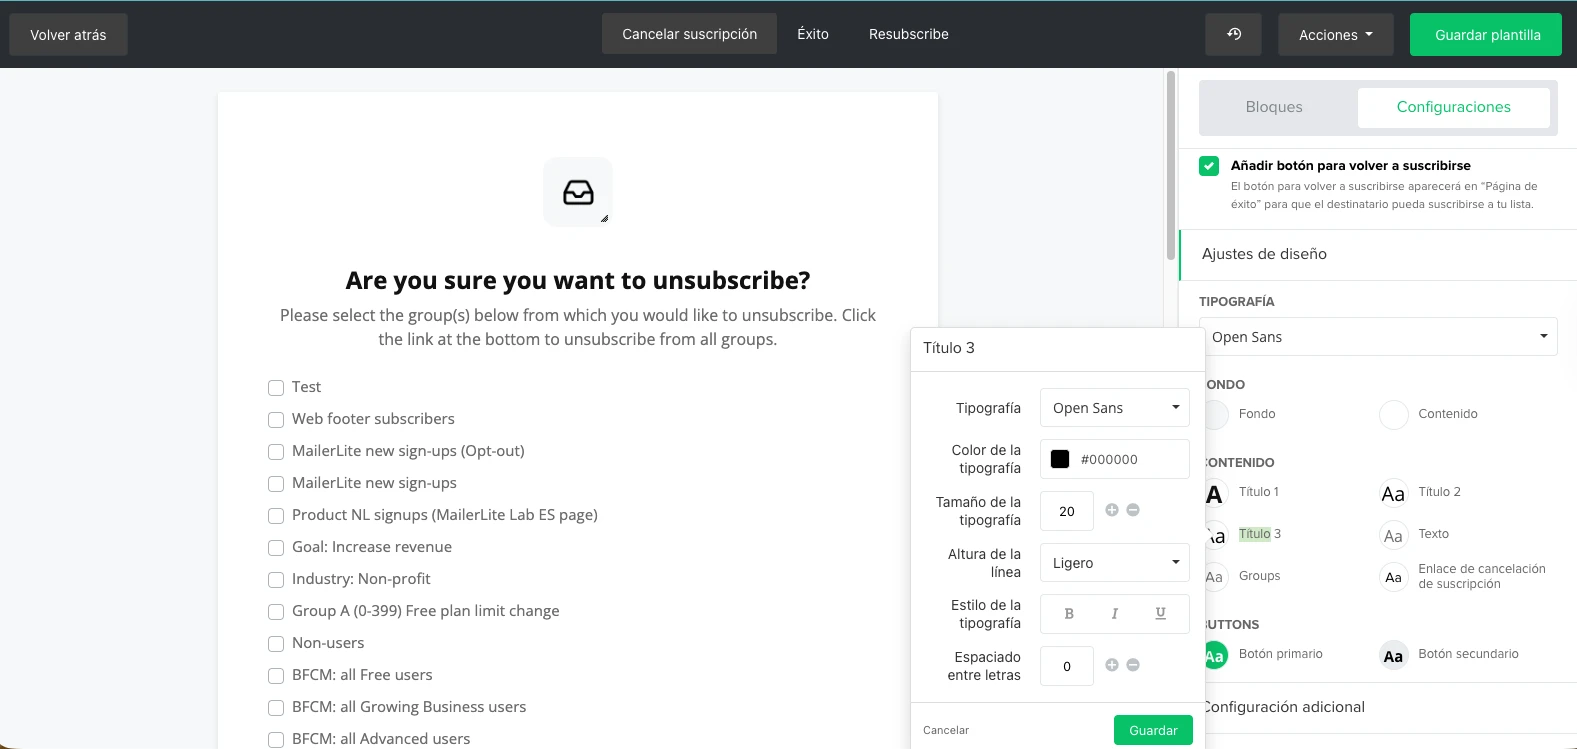1577x749 pixels.
Task: Increase font size with plus icon
Action: (1112, 510)
